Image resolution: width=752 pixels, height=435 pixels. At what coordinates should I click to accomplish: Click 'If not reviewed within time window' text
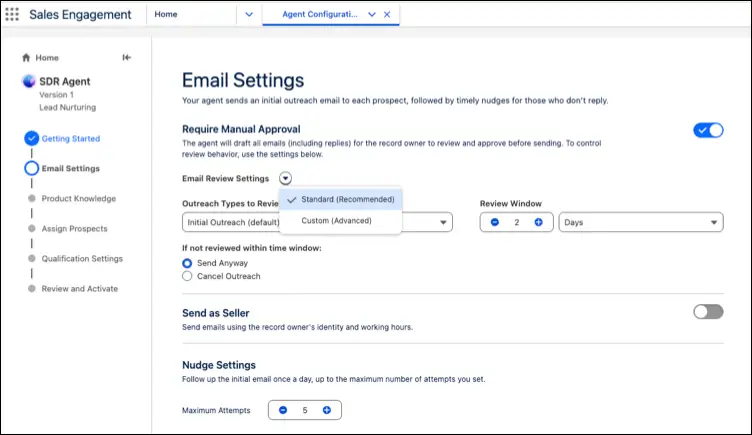coord(252,248)
